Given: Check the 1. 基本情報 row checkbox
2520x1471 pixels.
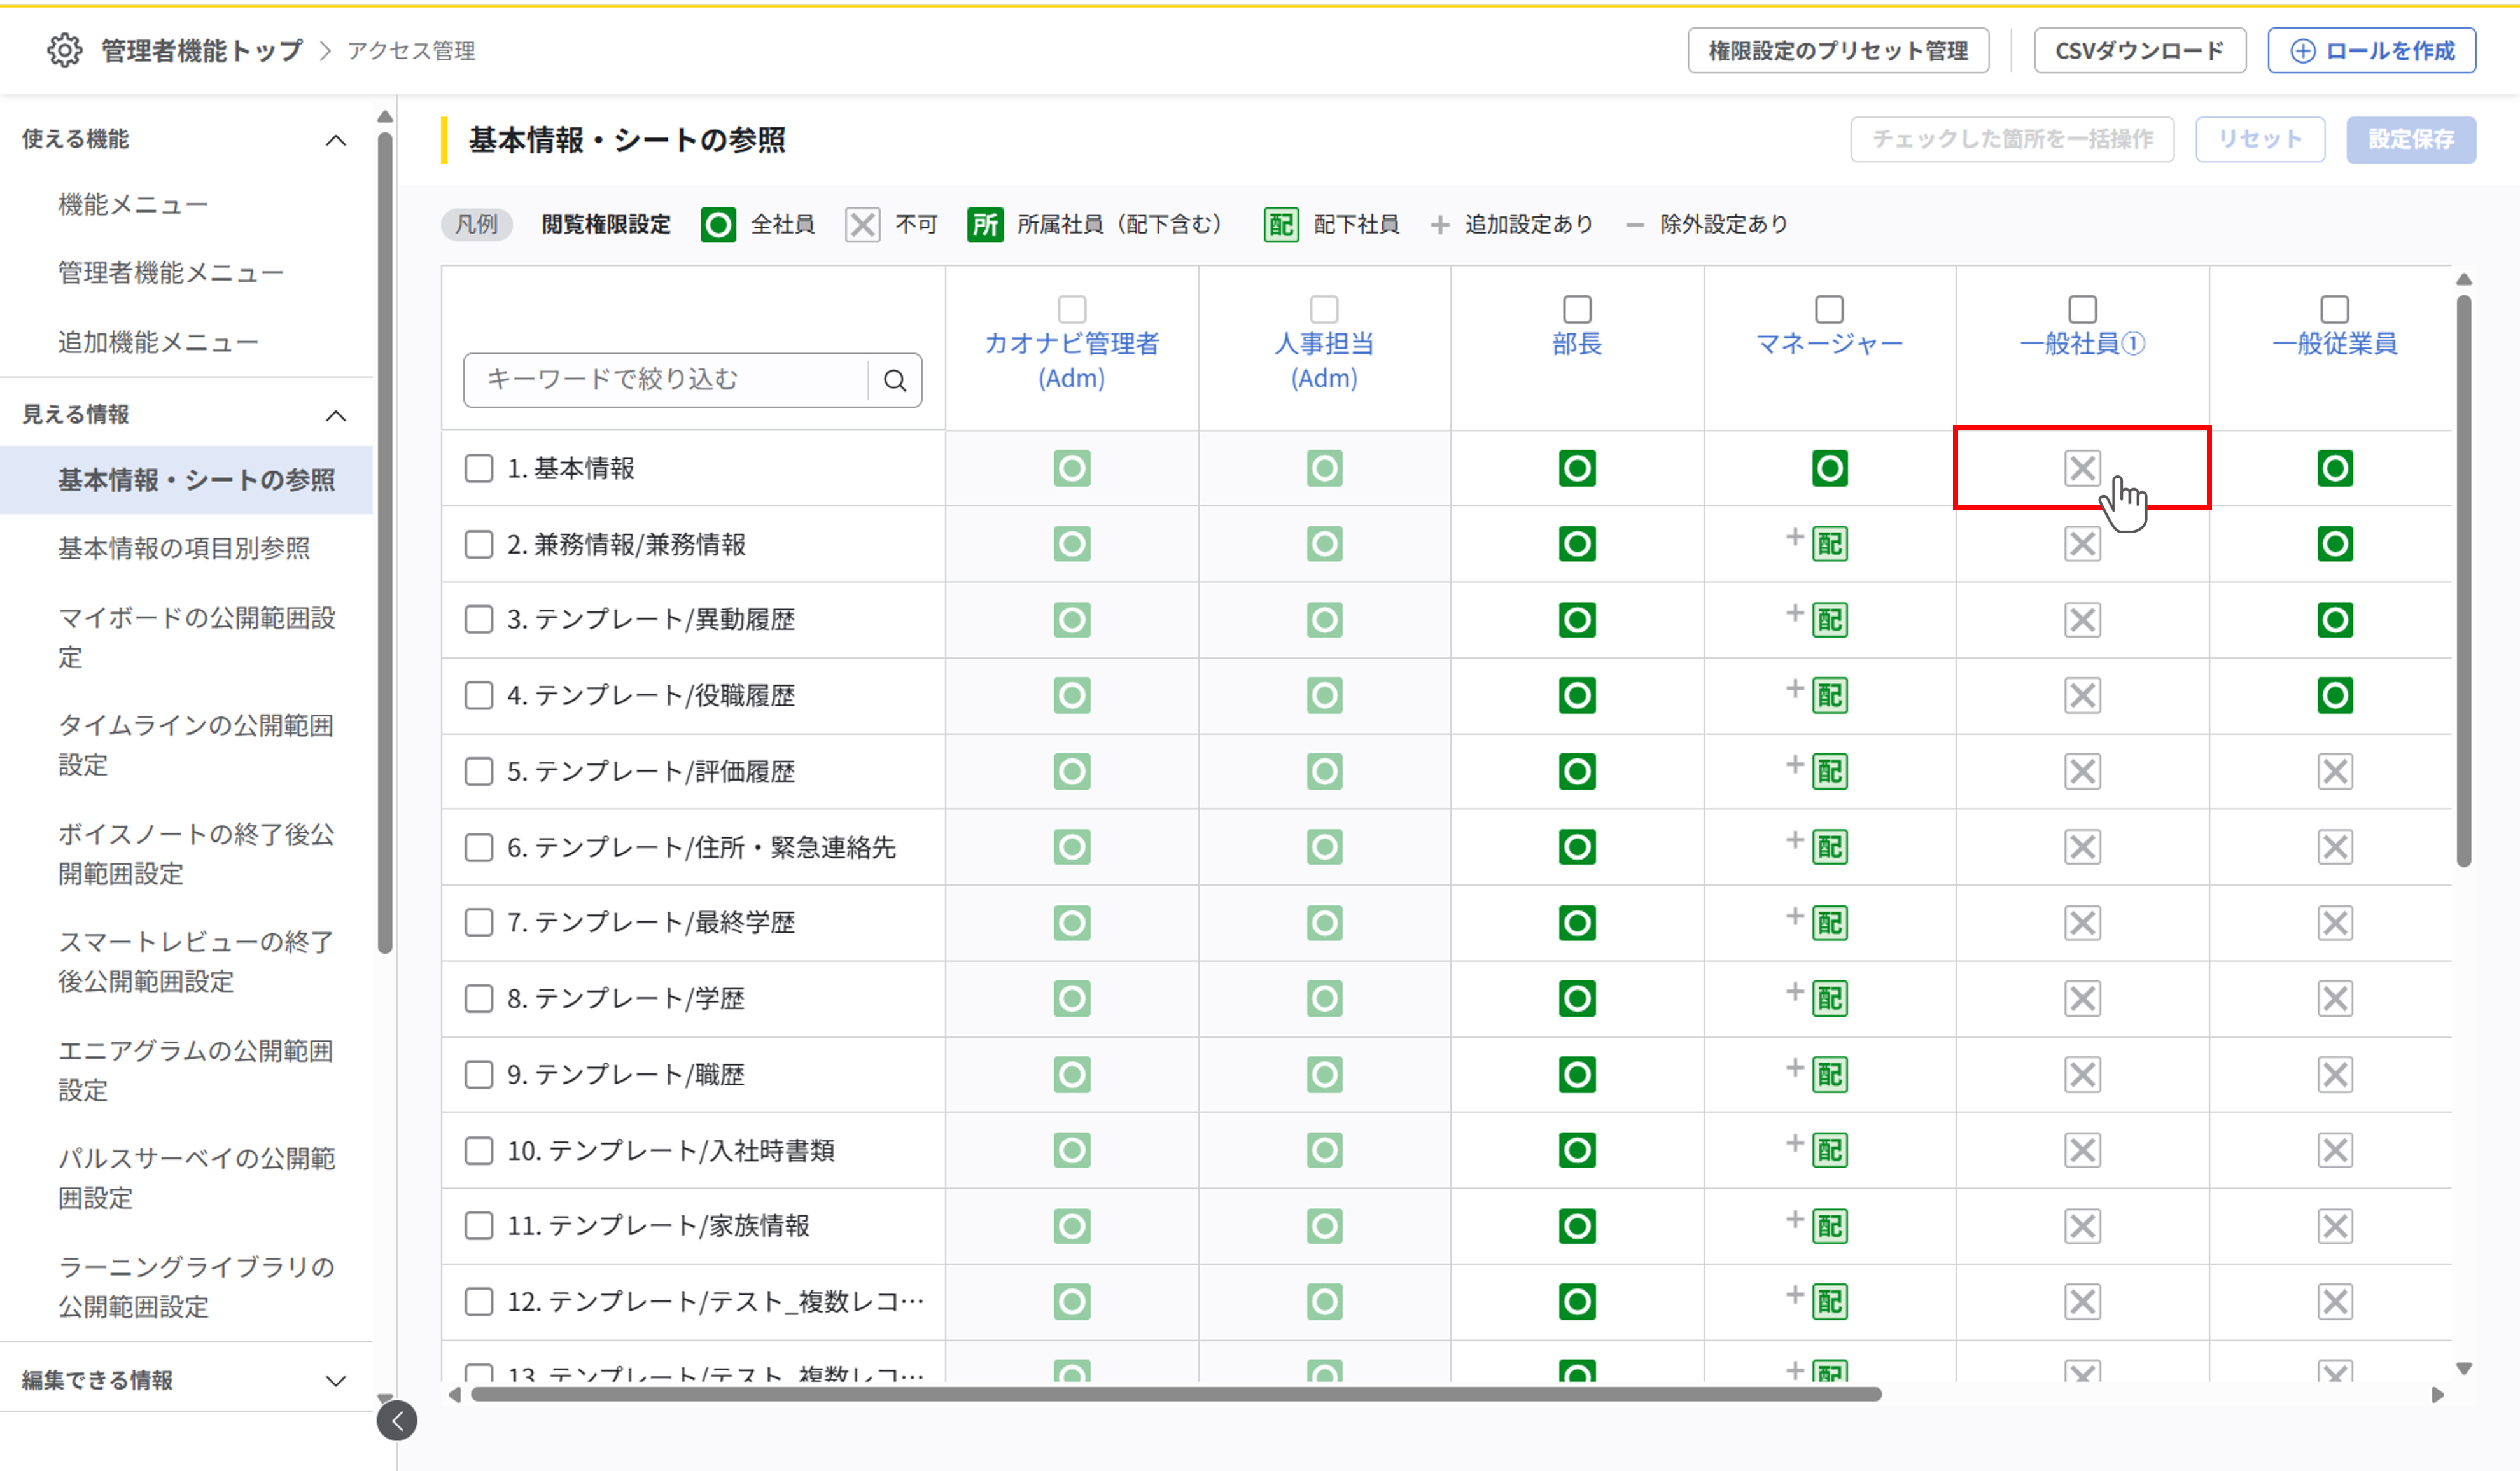Looking at the screenshot, I should 479,468.
